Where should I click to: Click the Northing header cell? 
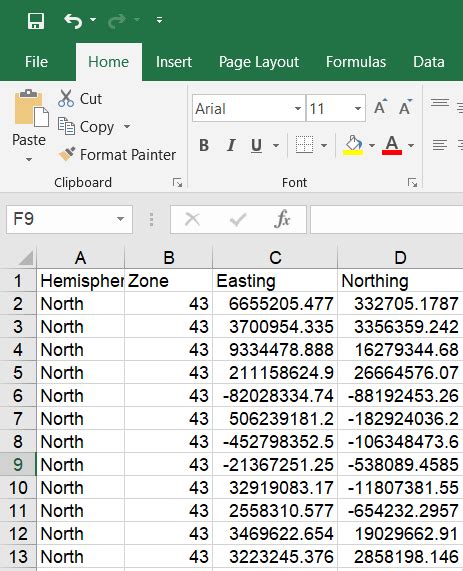click(400, 281)
